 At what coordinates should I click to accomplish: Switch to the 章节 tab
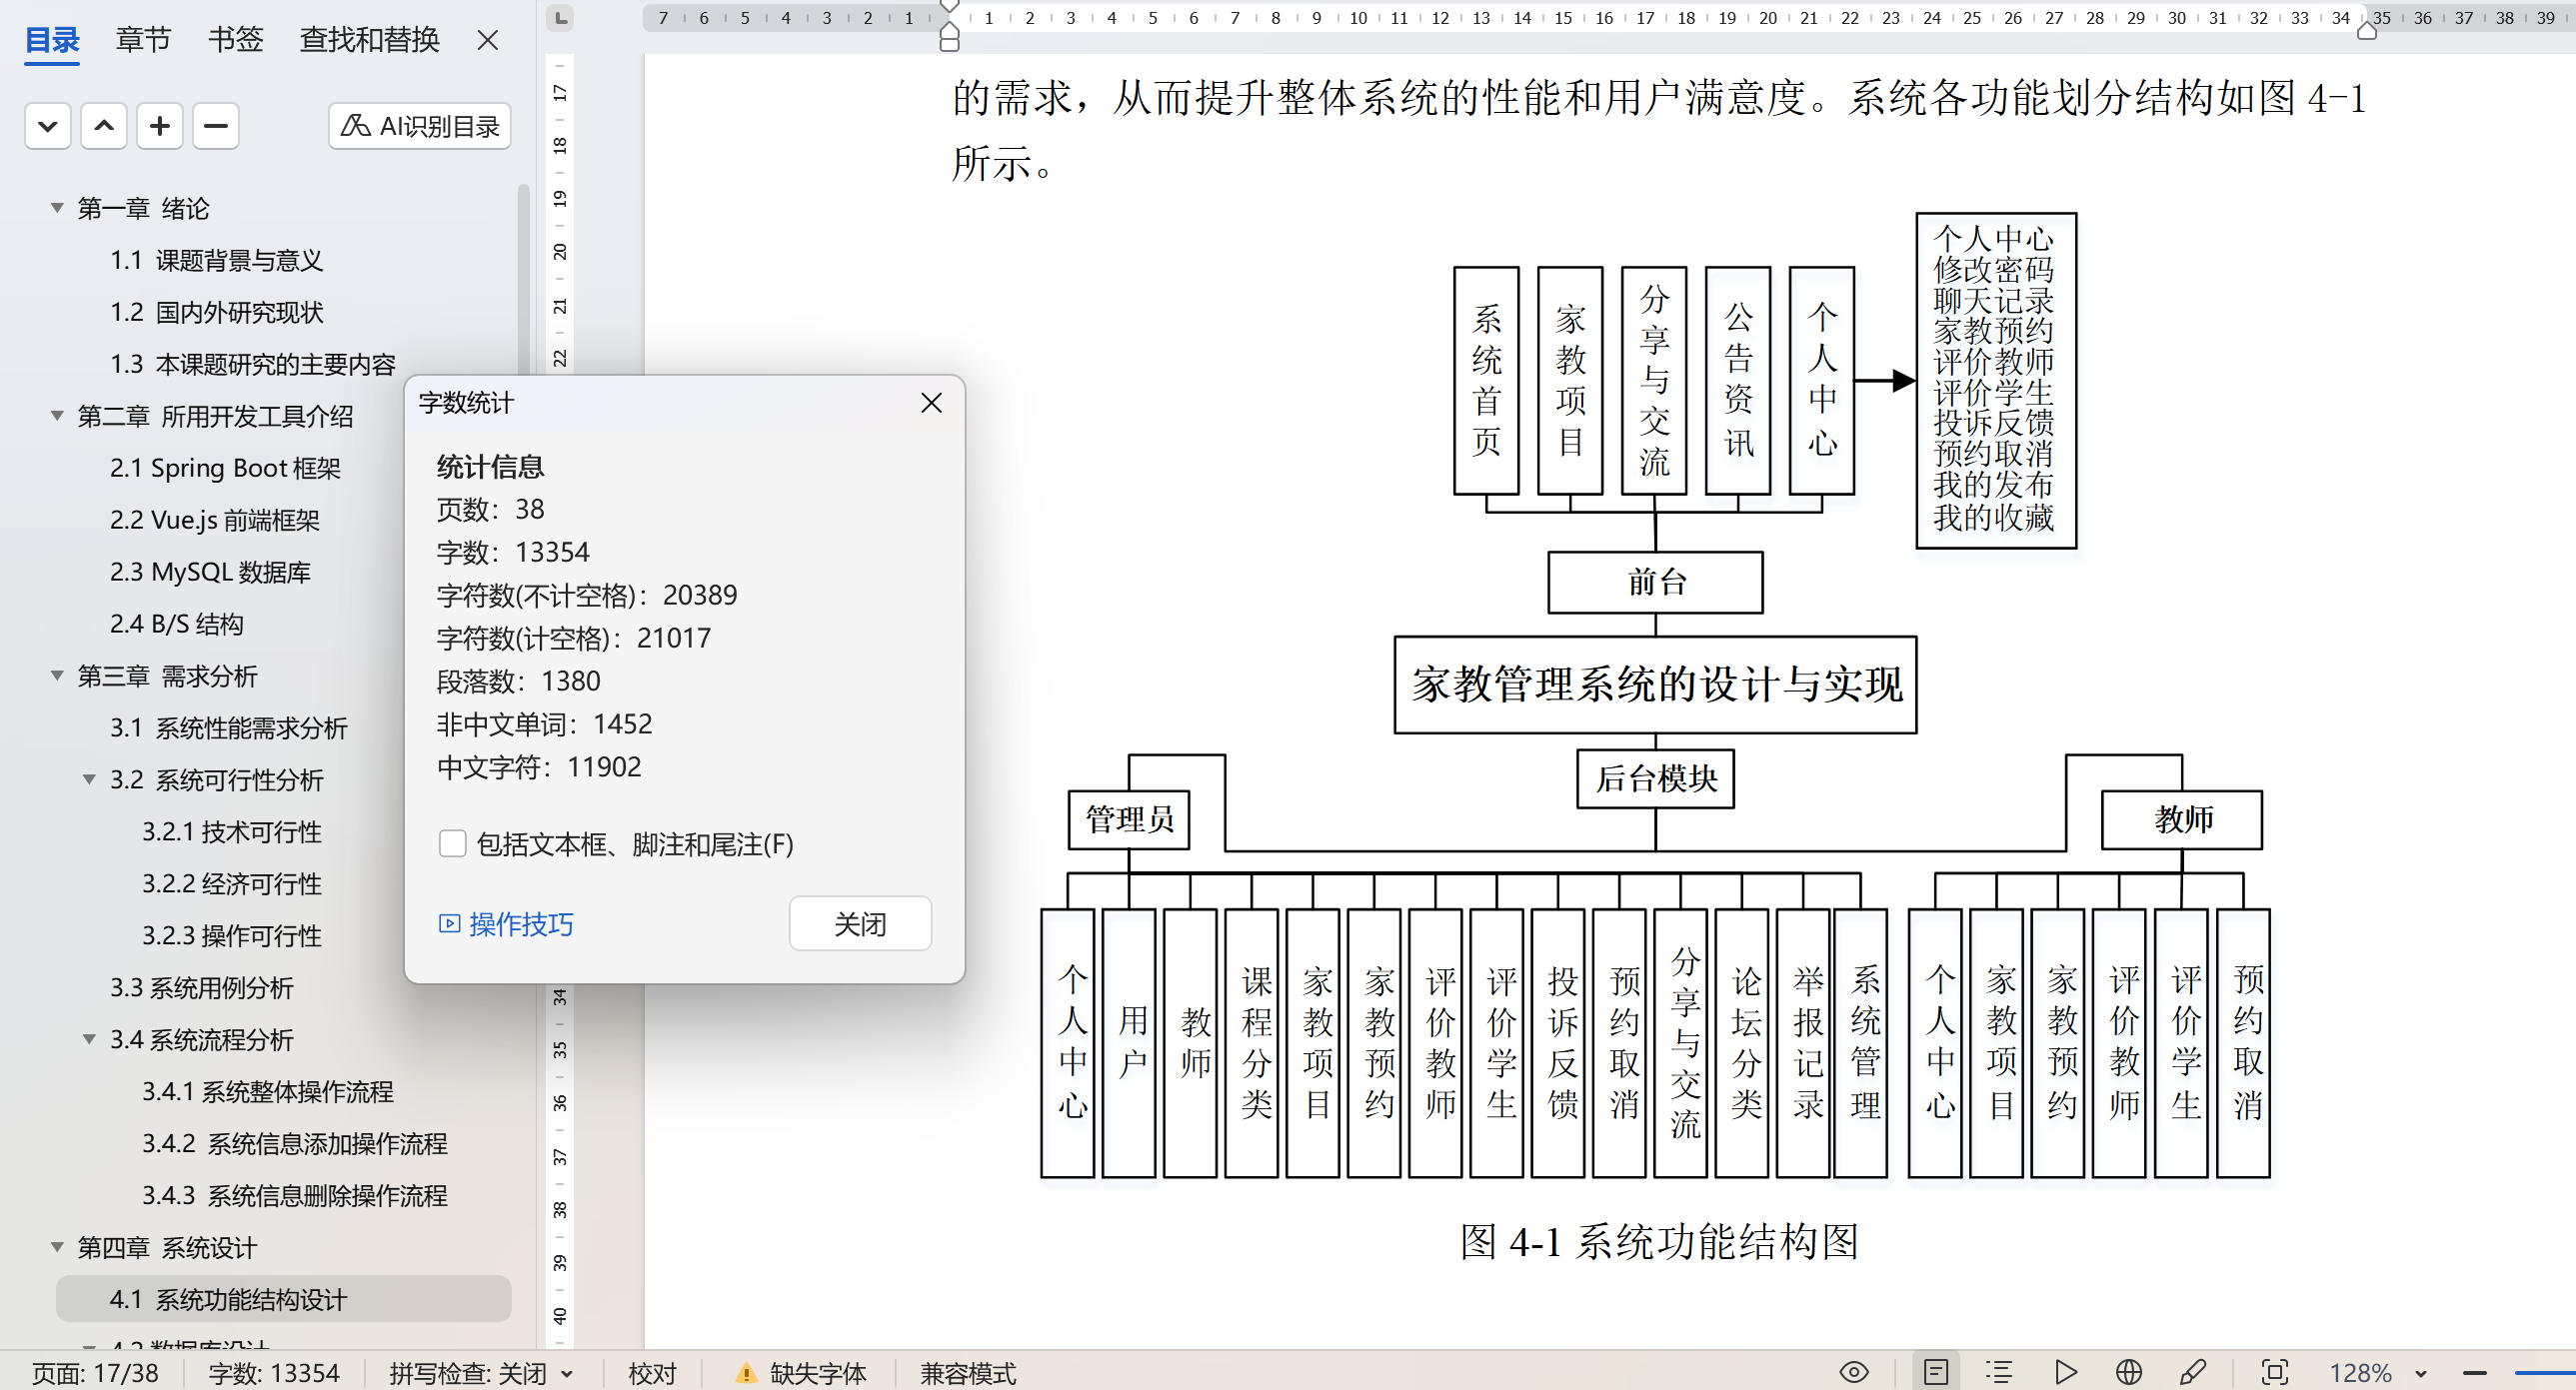143,40
